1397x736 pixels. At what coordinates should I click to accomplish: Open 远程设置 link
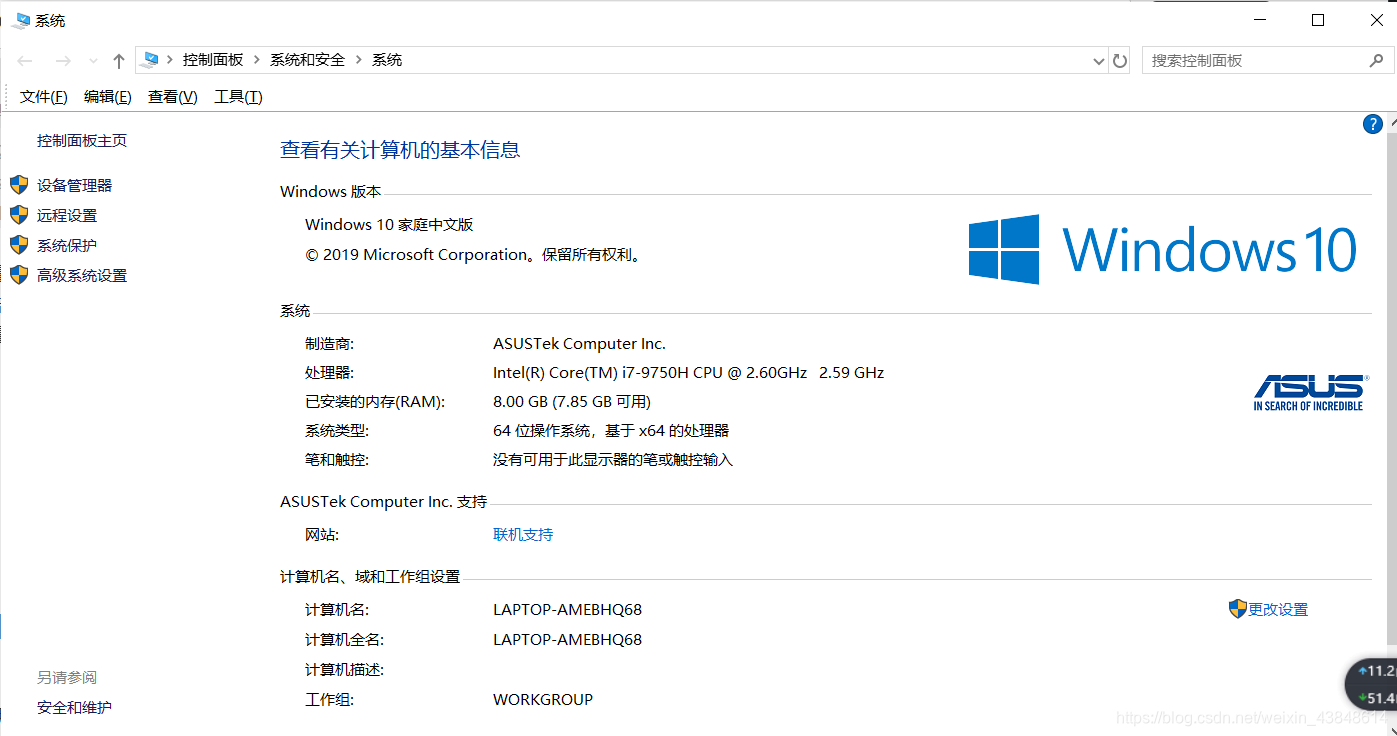point(67,215)
